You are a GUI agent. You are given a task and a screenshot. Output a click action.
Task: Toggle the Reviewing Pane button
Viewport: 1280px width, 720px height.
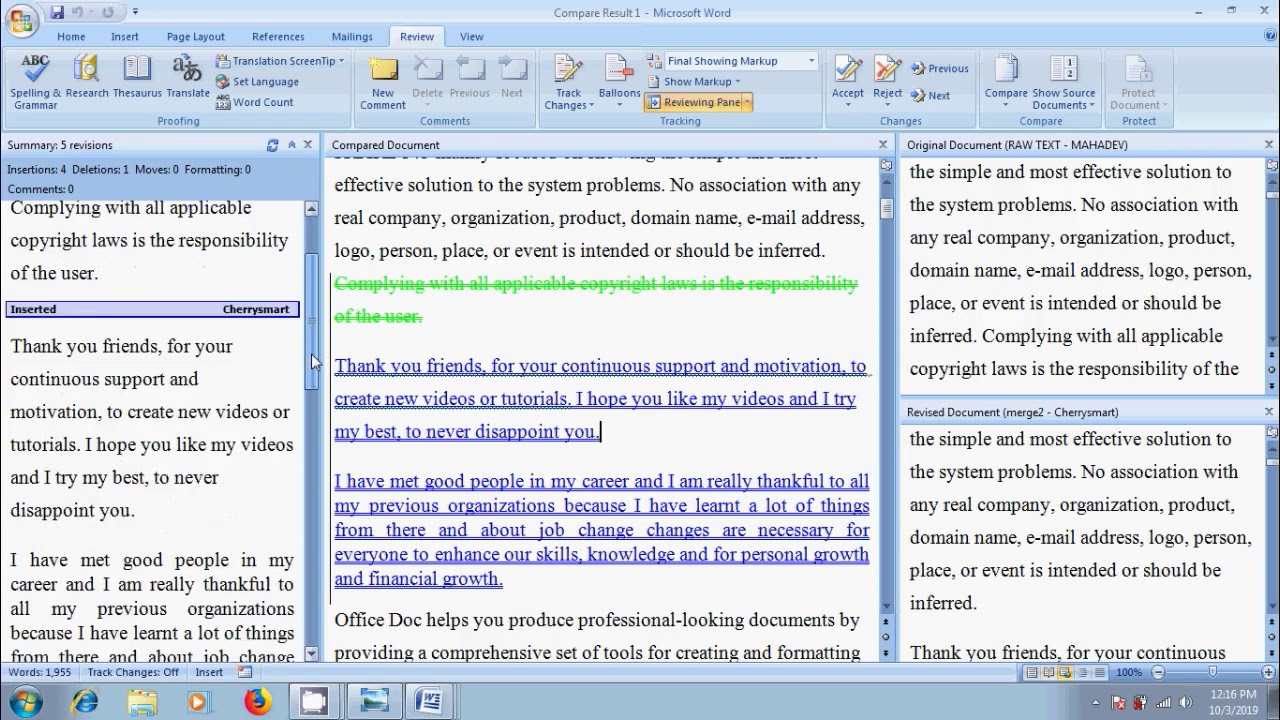point(698,102)
